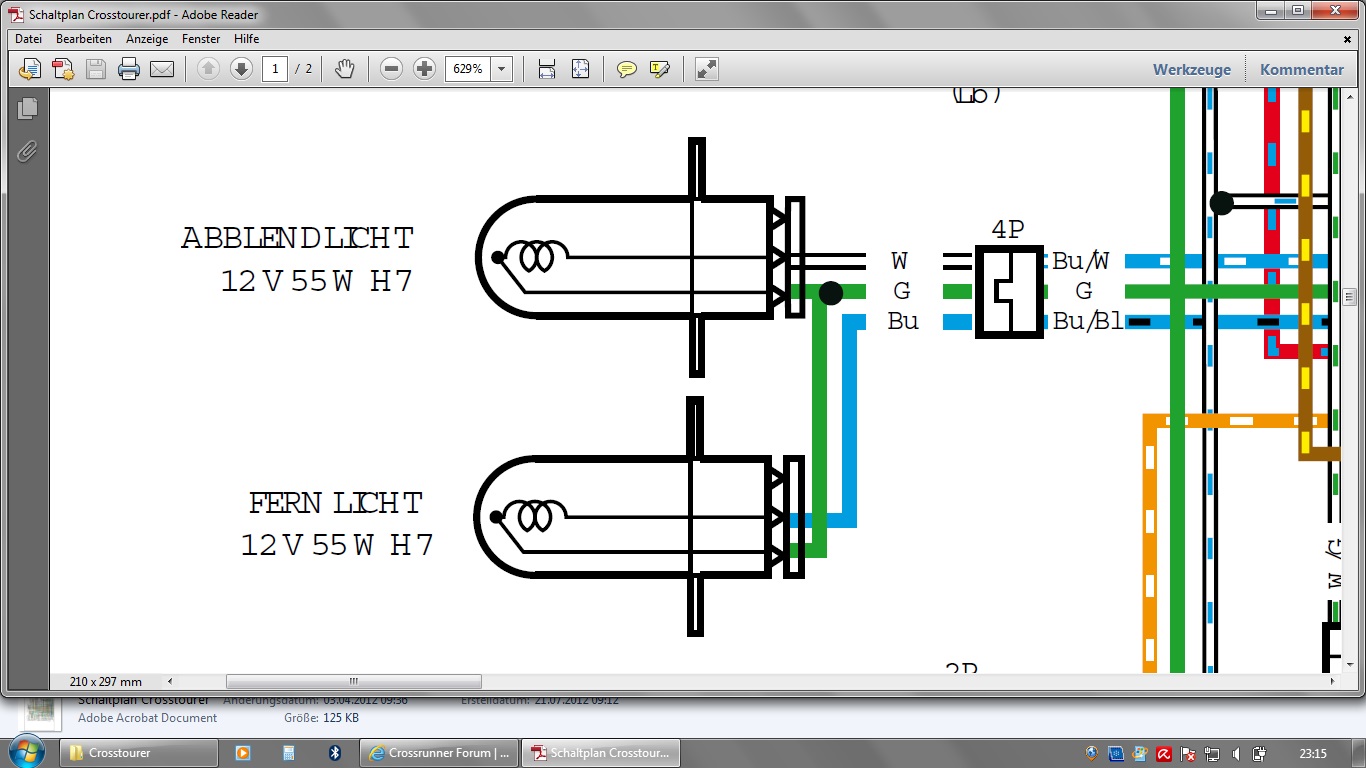Fit the page width to the window
The height and width of the screenshot is (768, 1366).
tap(547, 69)
